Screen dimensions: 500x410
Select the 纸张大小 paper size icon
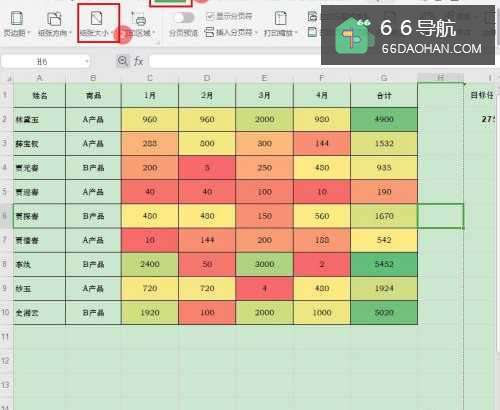(96, 19)
